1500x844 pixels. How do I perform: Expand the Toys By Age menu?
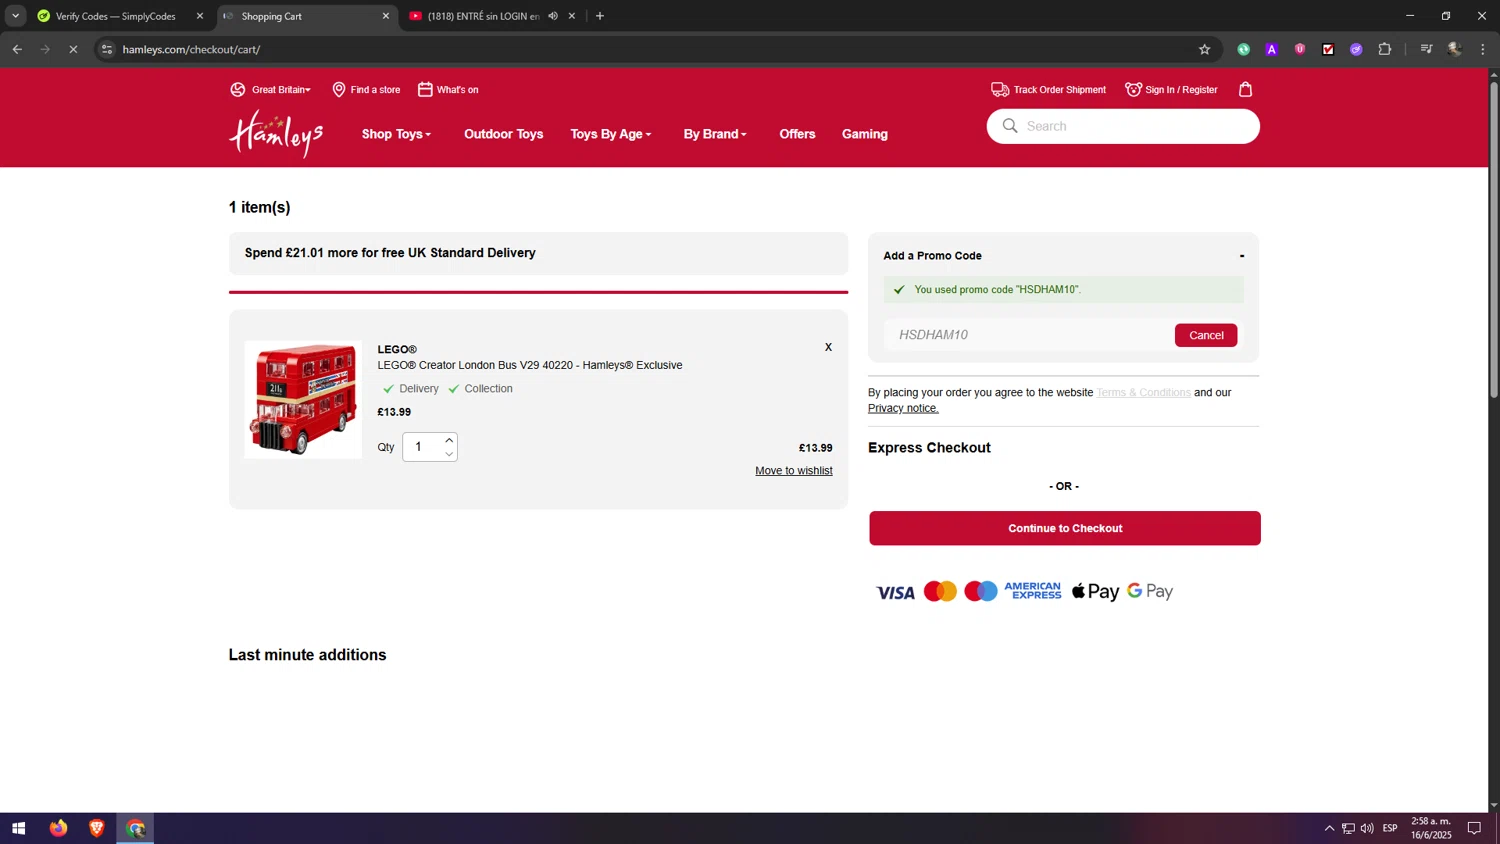tap(610, 134)
